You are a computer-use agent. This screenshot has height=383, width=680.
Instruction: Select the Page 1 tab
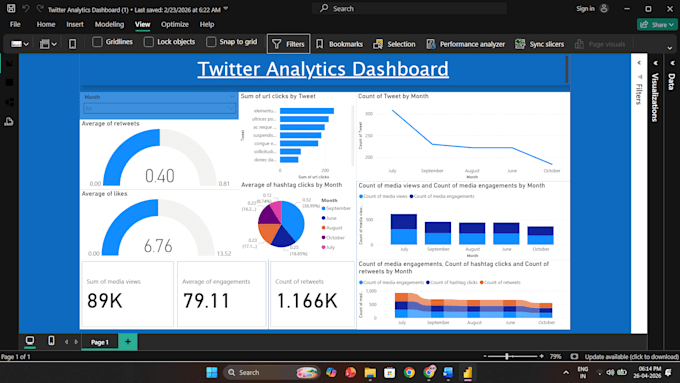99,342
